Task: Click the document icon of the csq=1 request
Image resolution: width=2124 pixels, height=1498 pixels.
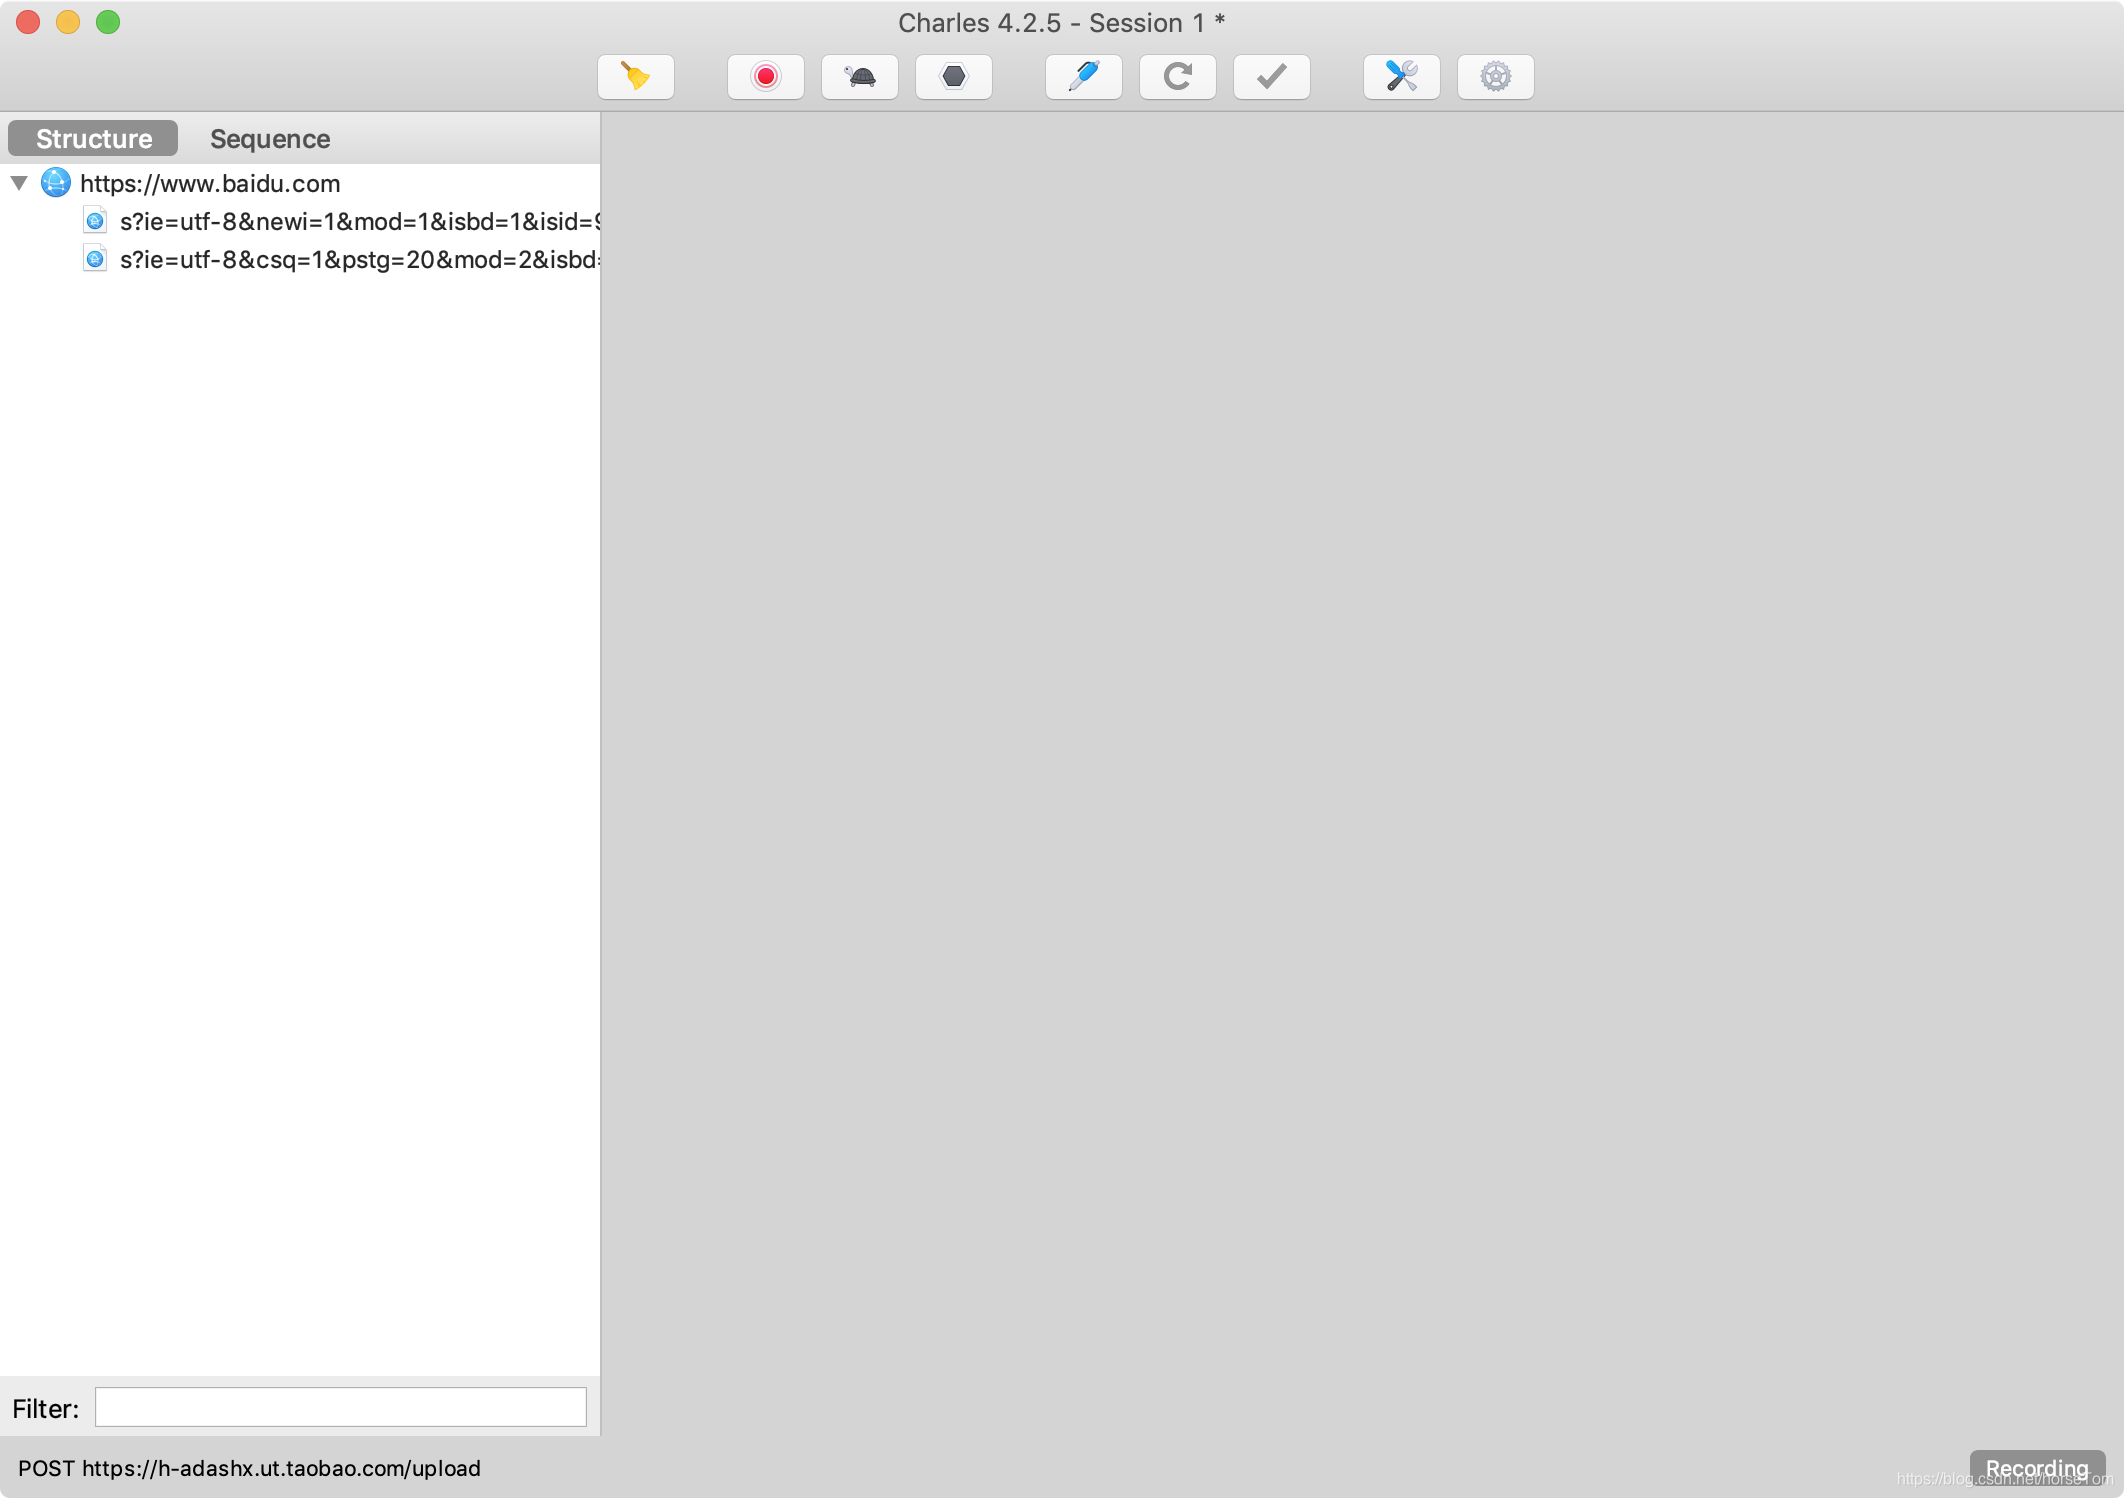Action: point(95,259)
